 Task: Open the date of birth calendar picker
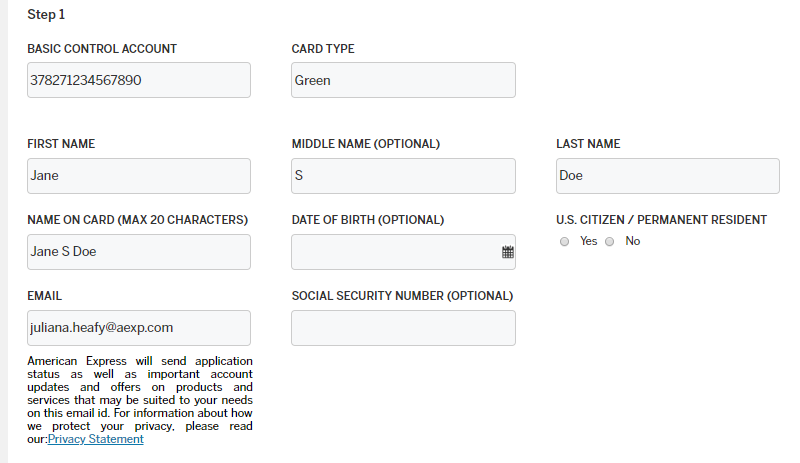(x=507, y=252)
